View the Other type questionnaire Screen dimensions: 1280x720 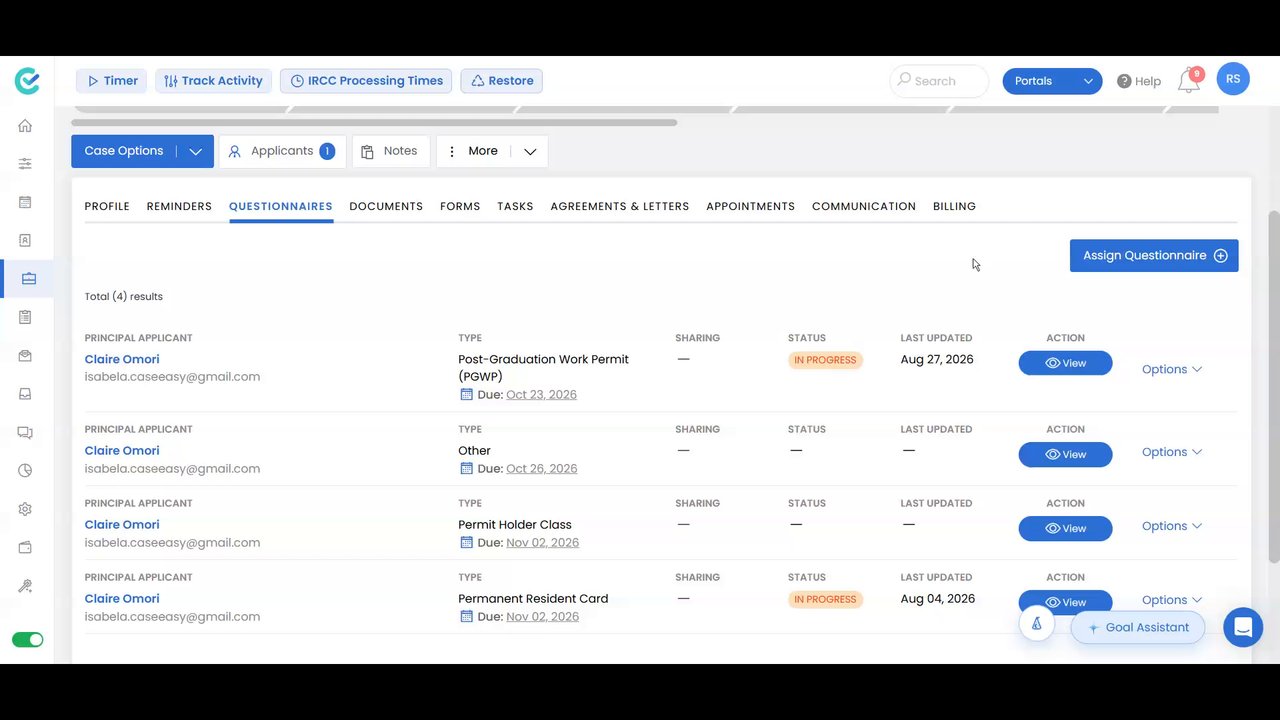click(1065, 454)
